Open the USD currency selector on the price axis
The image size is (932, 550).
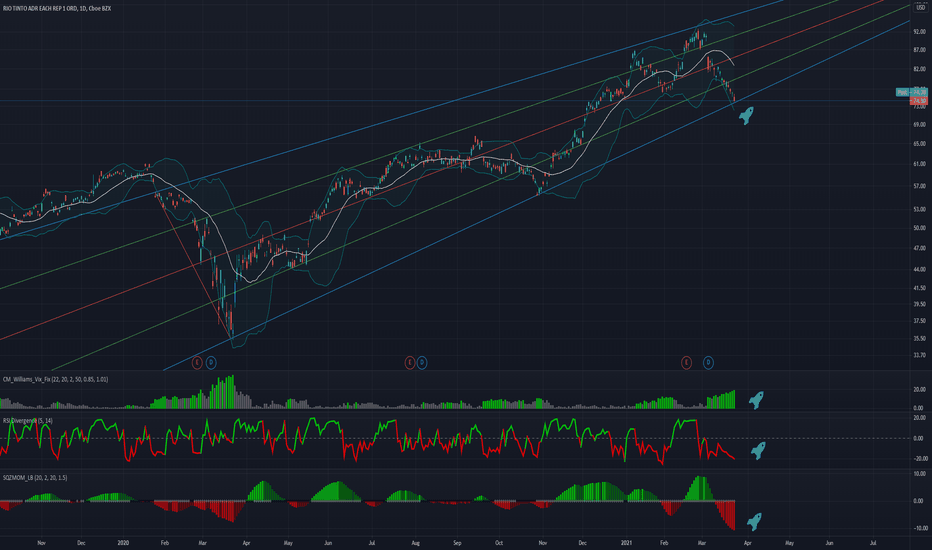[920, 8]
